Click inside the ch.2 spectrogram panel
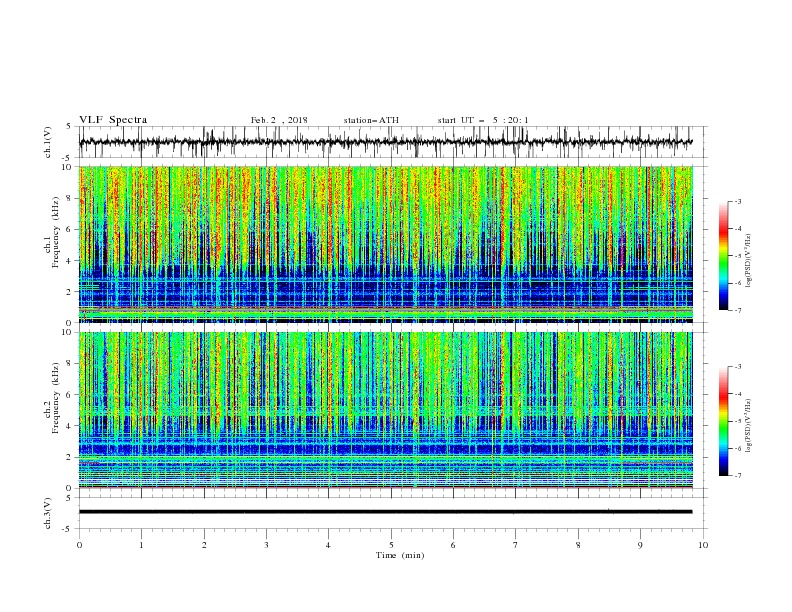Viewport: 792px width, 612px height. pos(385,410)
